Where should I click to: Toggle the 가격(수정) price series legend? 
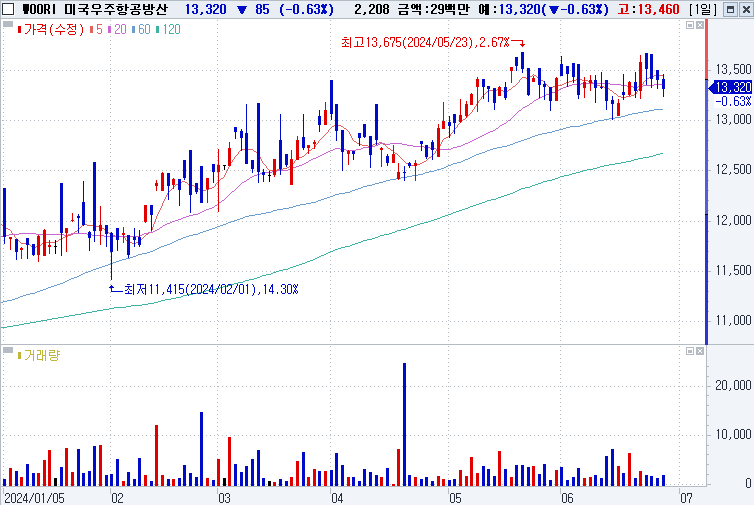tap(50, 29)
